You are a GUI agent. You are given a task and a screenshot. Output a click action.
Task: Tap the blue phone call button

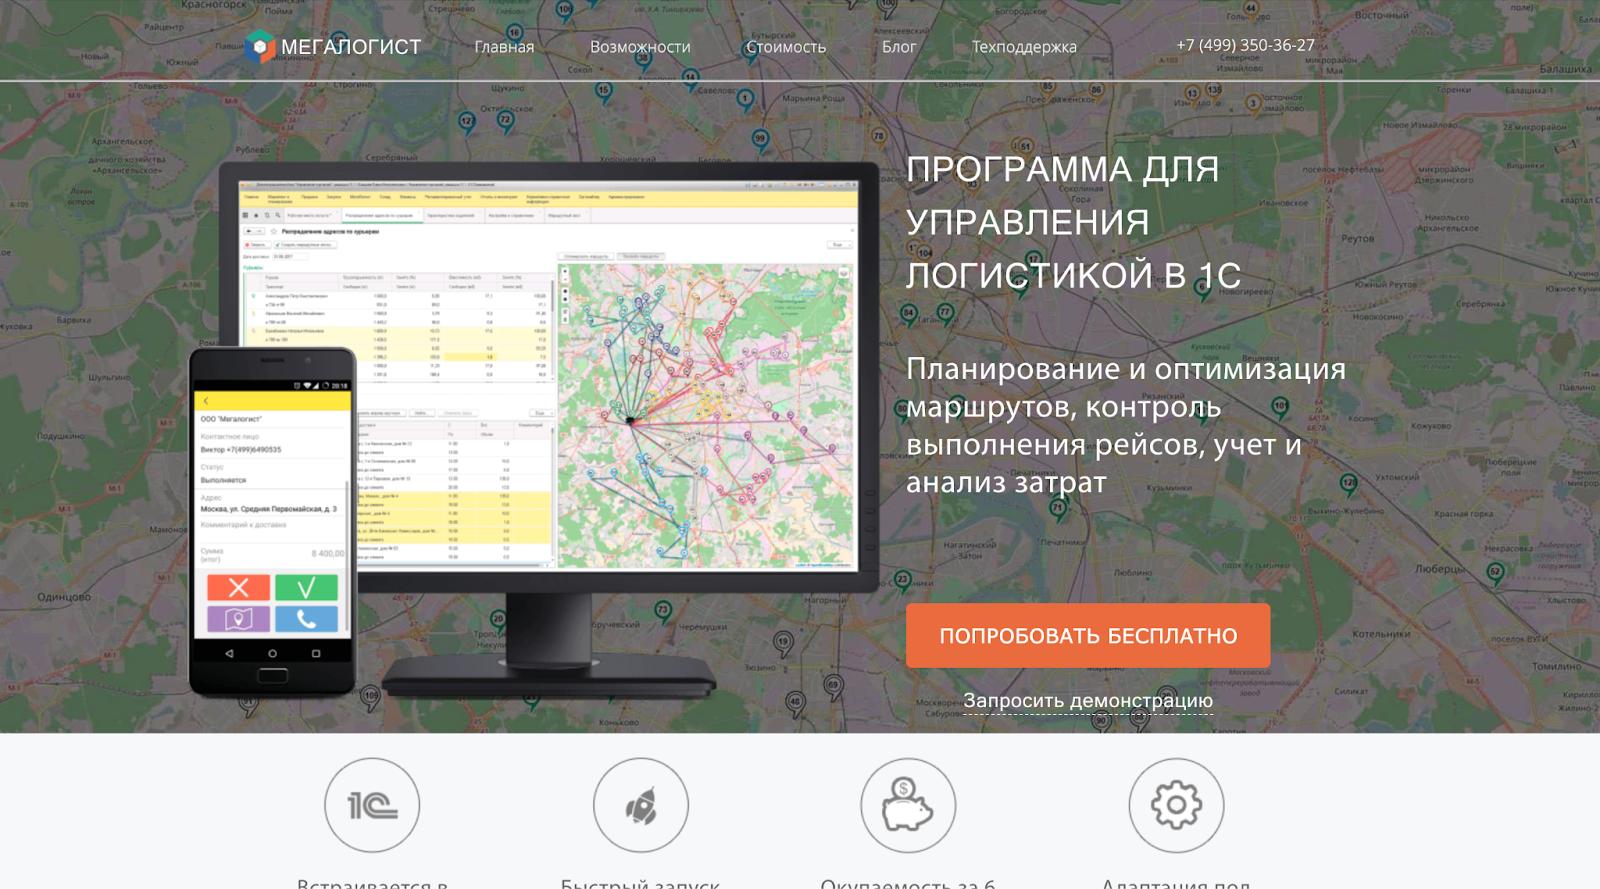pos(306,619)
